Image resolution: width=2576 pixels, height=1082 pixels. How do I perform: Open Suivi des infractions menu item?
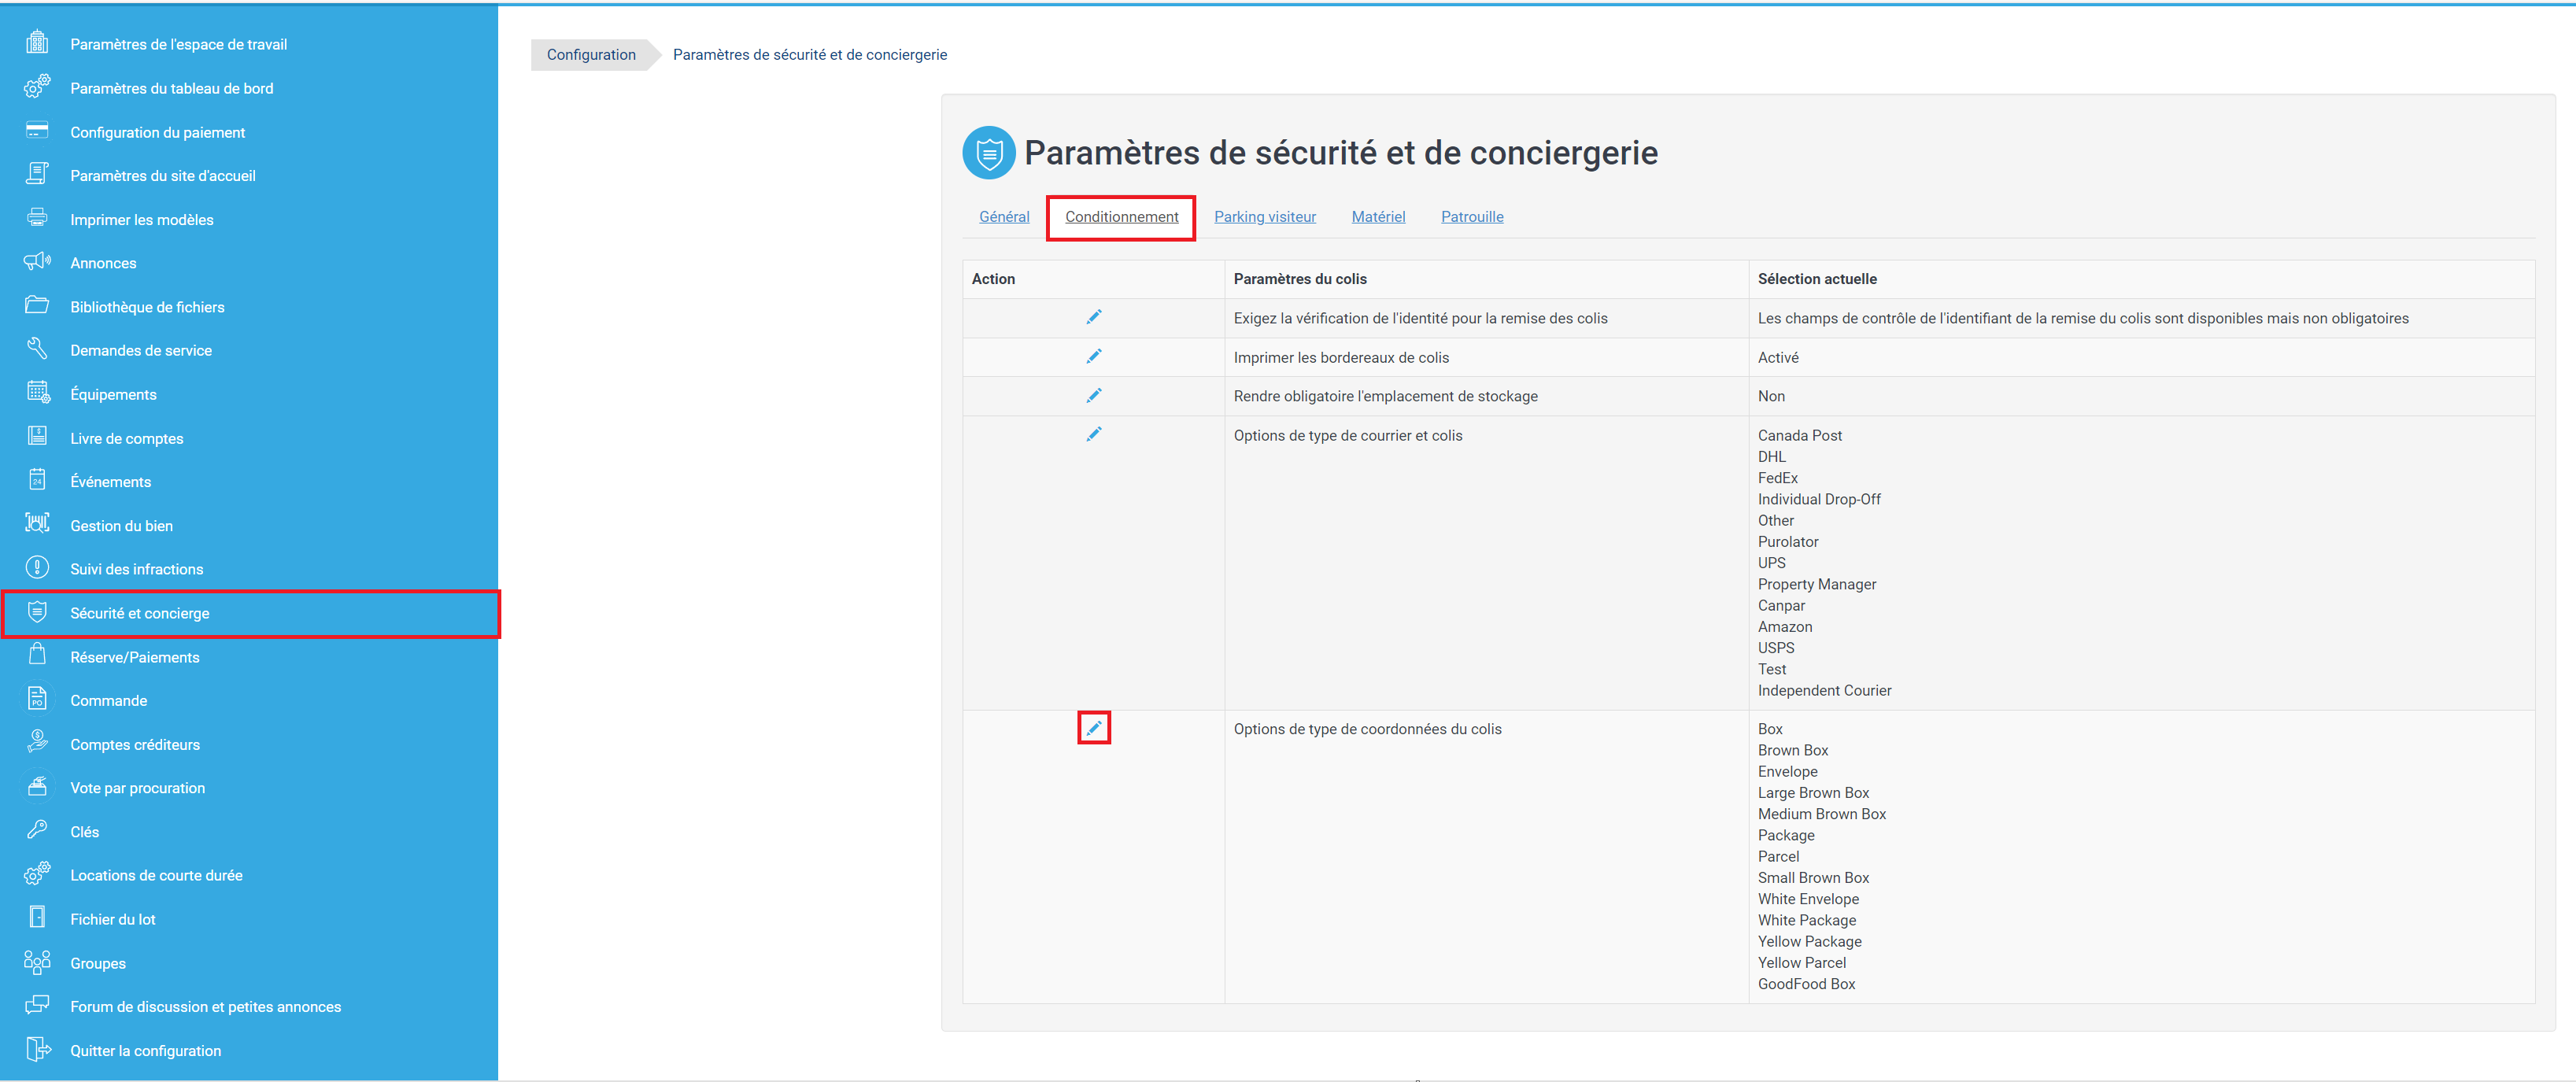pyautogui.click(x=136, y=569)
